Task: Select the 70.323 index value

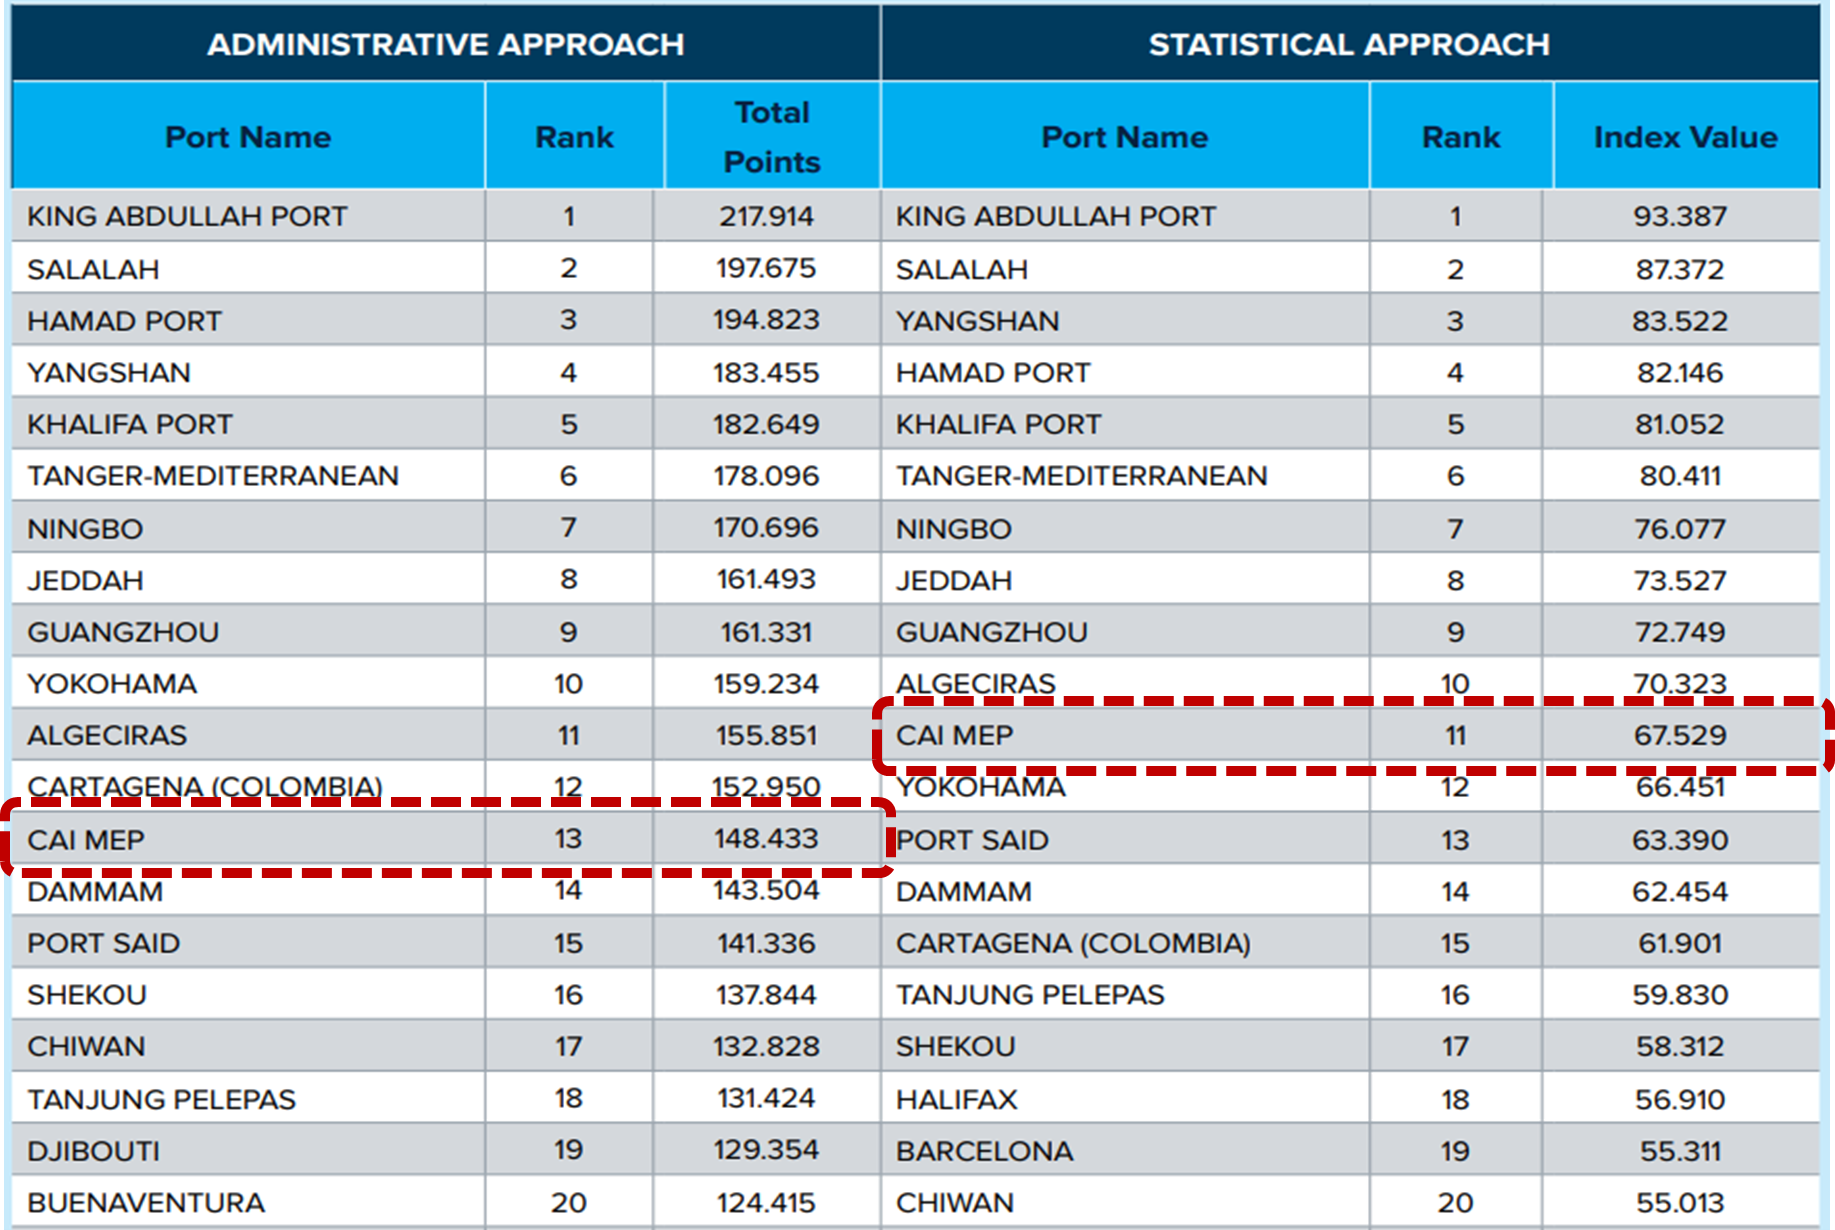Action: 1680,683
